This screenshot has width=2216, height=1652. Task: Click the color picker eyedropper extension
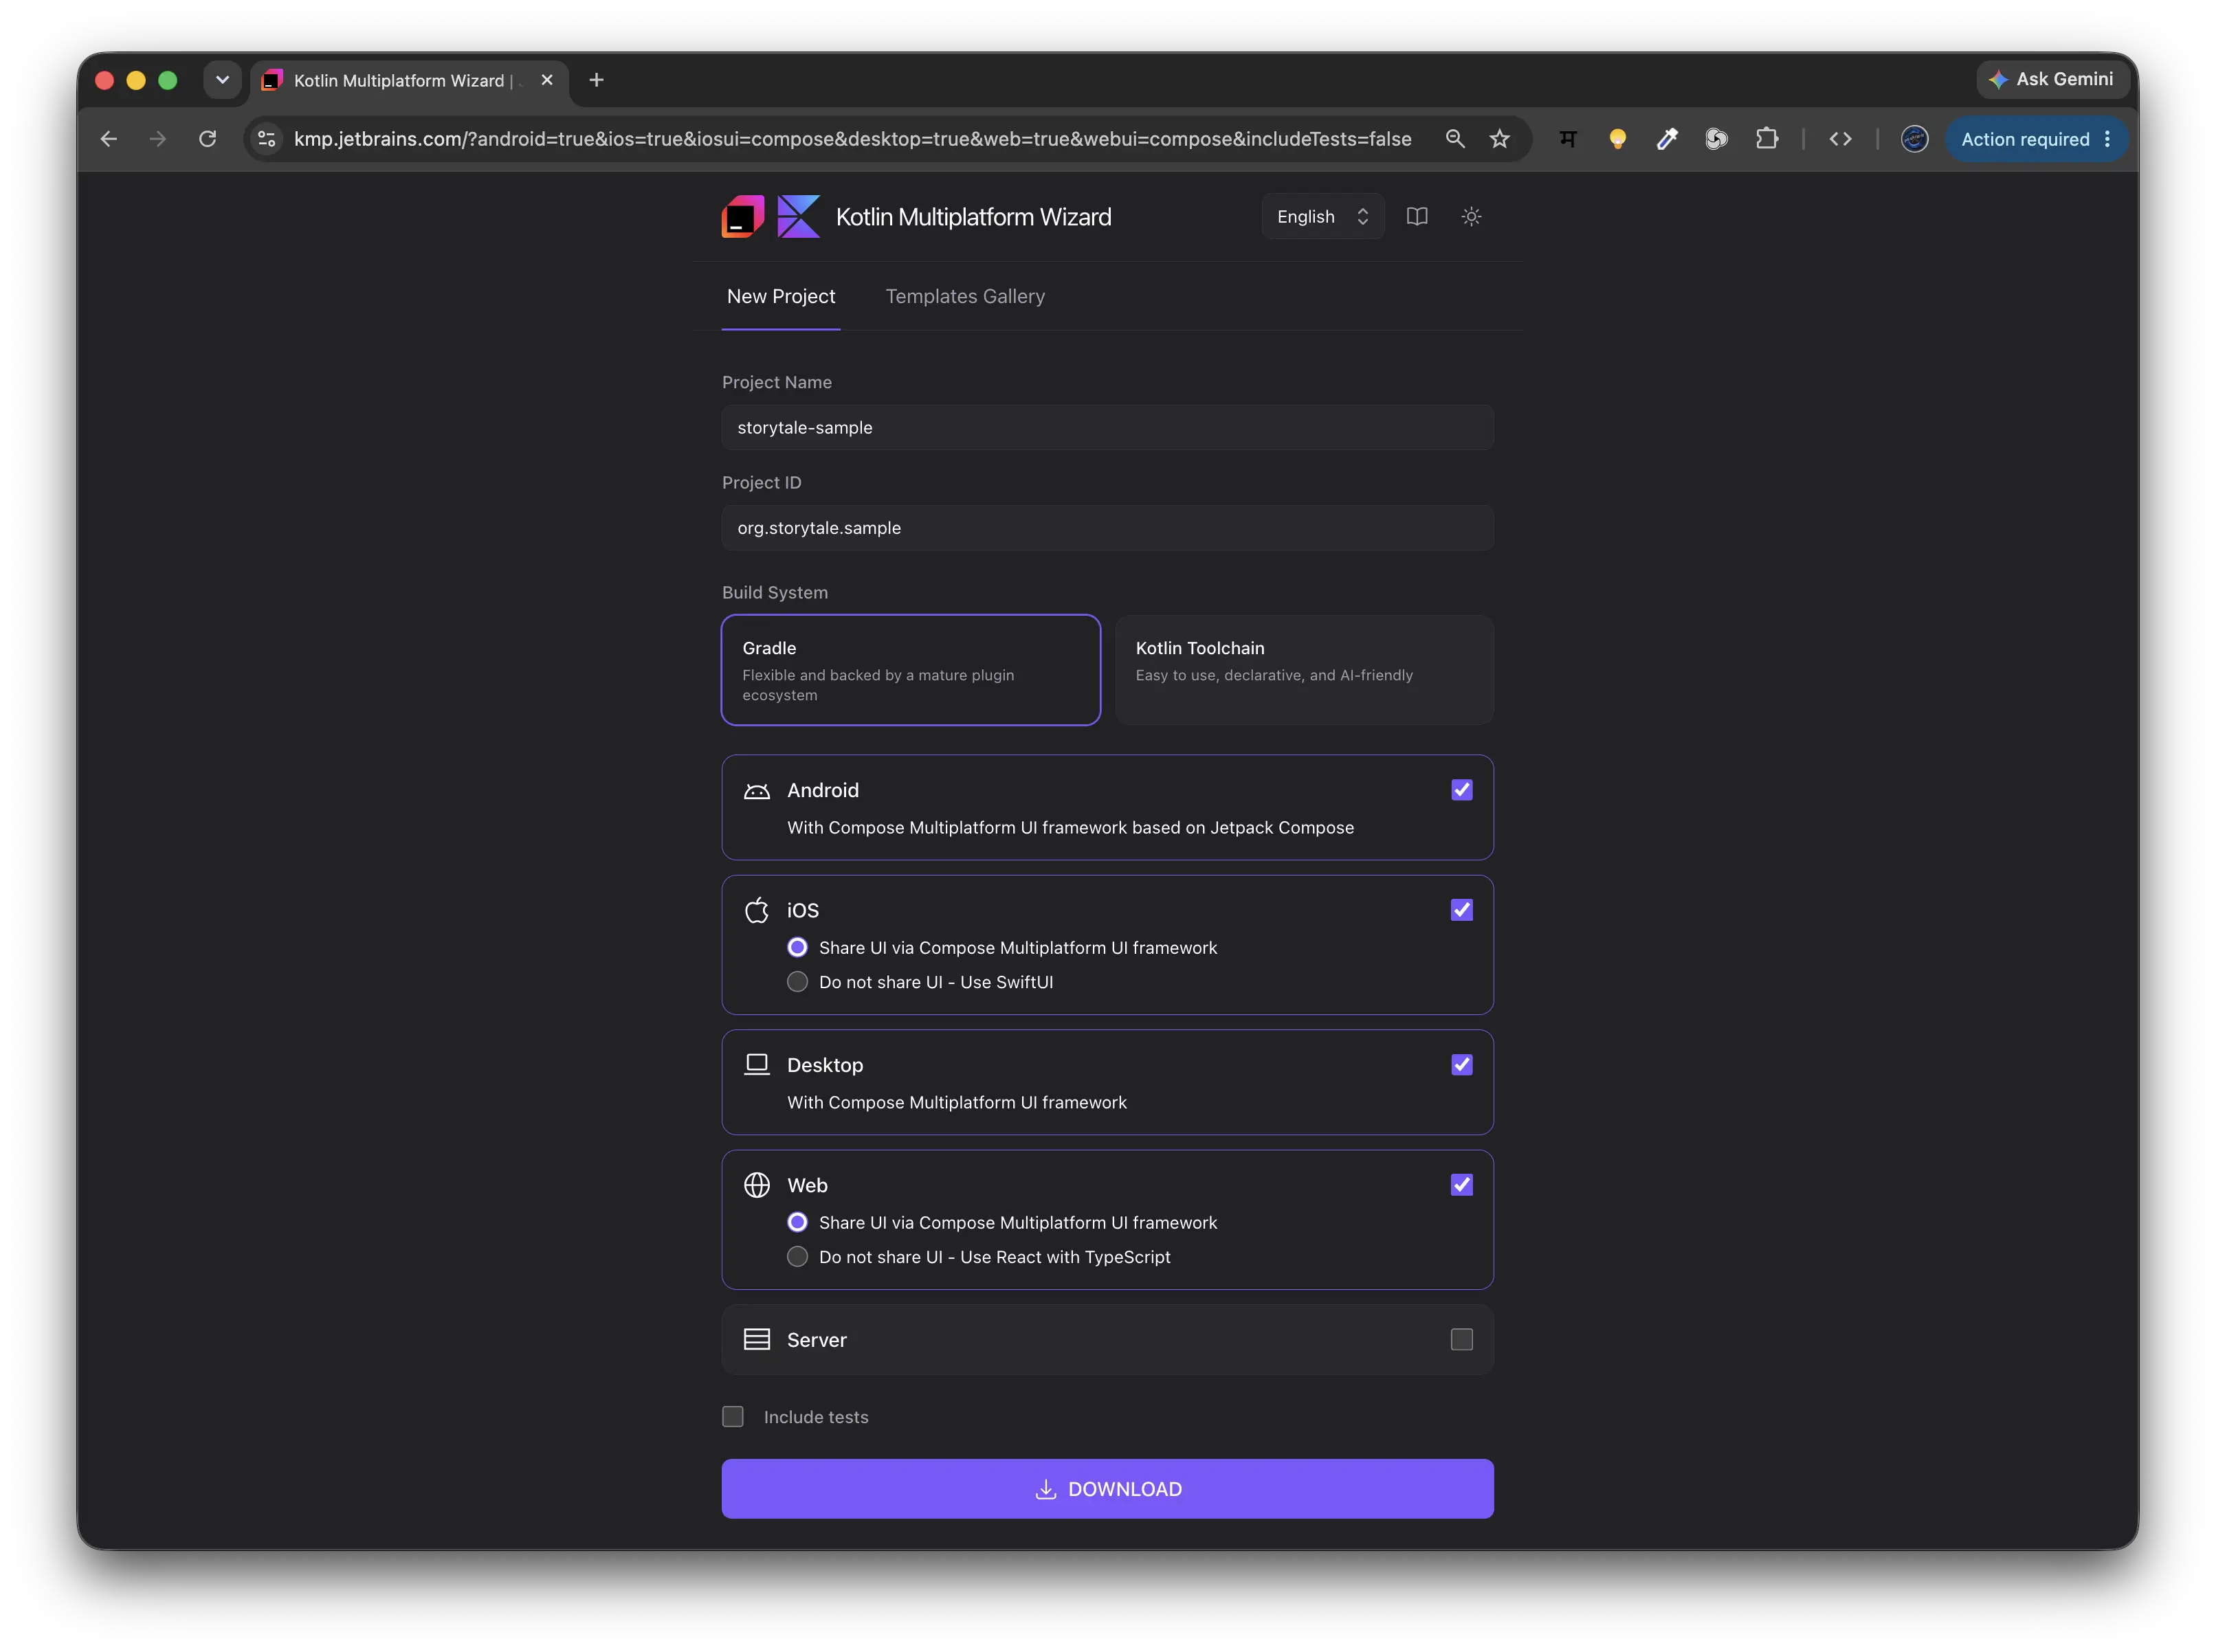pyautogui.click(x=1666, y=139)
